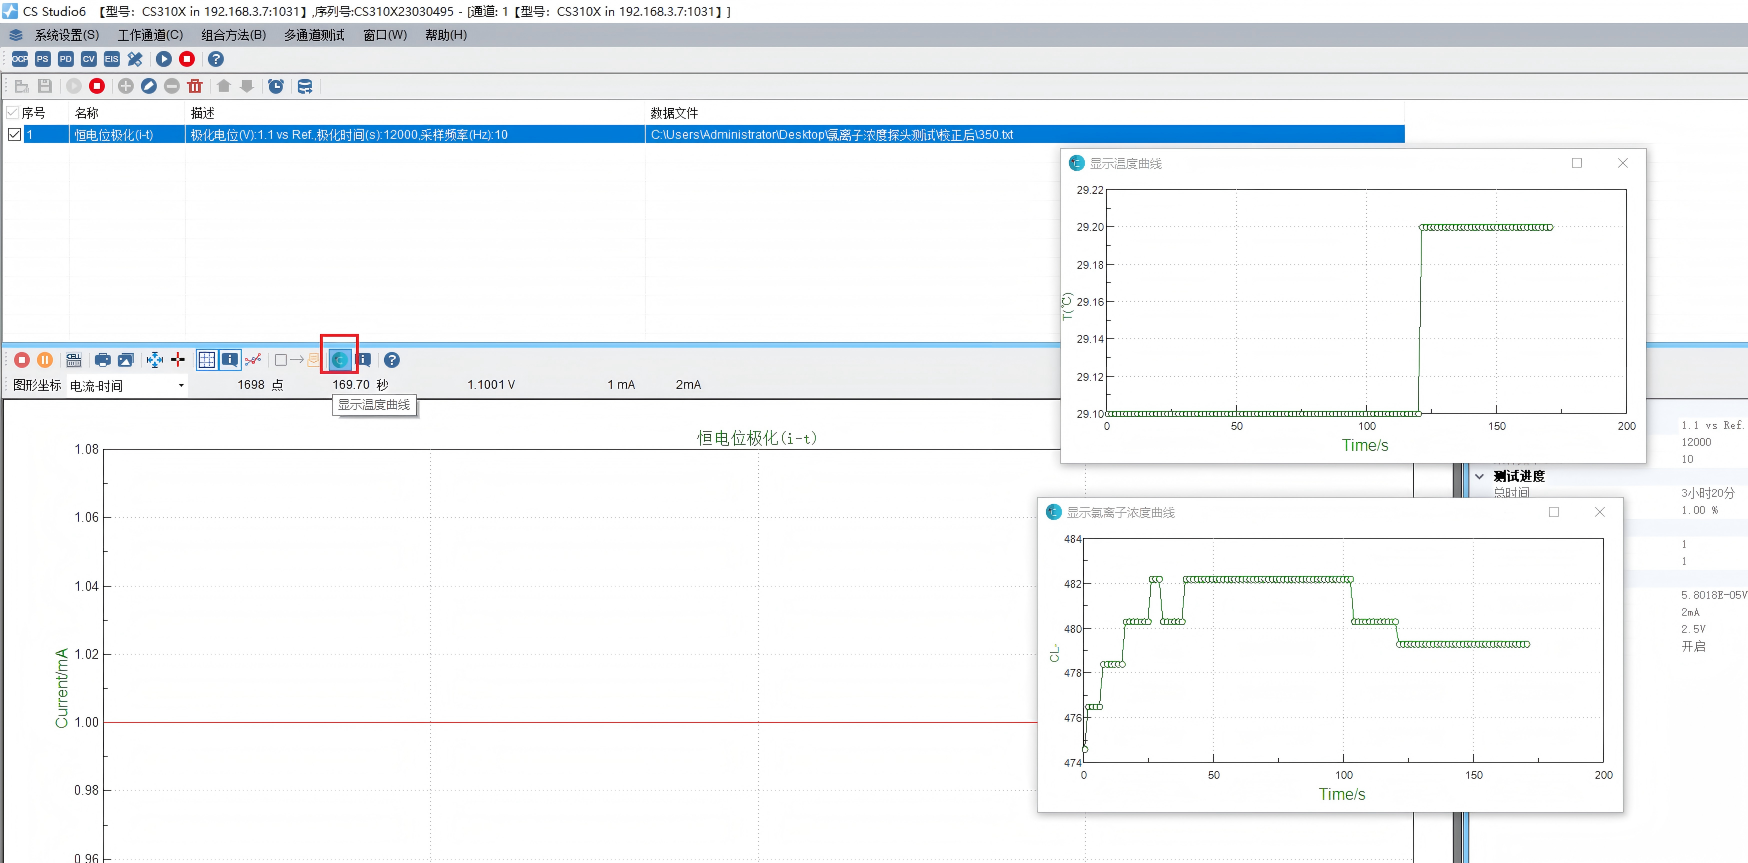Viewport: 1748px width, 863px height.
Task: Toggle the grid lines display button
Action: tap(207, 360)
